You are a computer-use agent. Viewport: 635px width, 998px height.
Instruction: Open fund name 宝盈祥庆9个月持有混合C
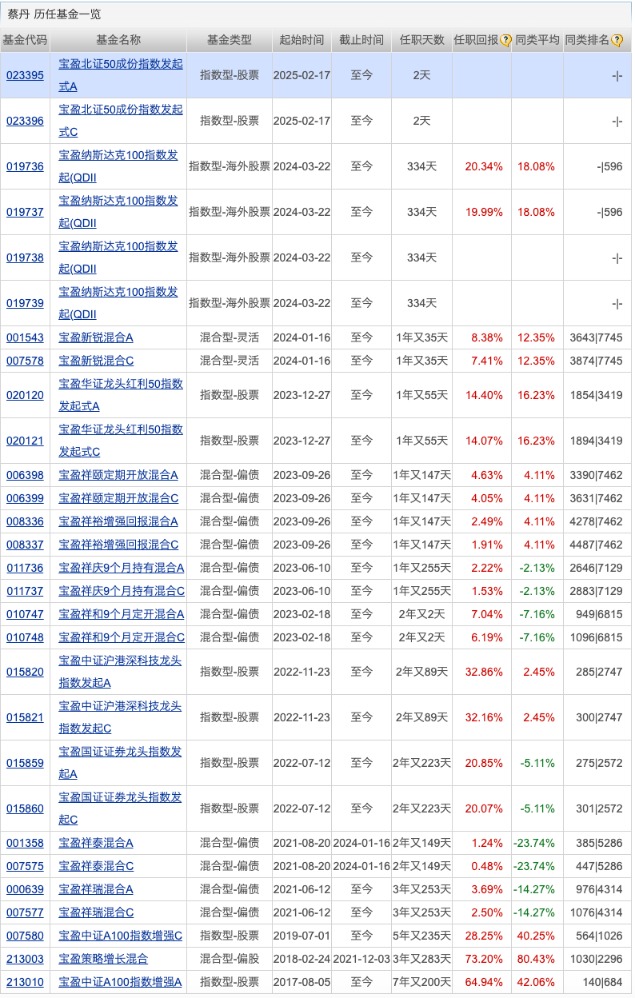[x=122, y=591]
